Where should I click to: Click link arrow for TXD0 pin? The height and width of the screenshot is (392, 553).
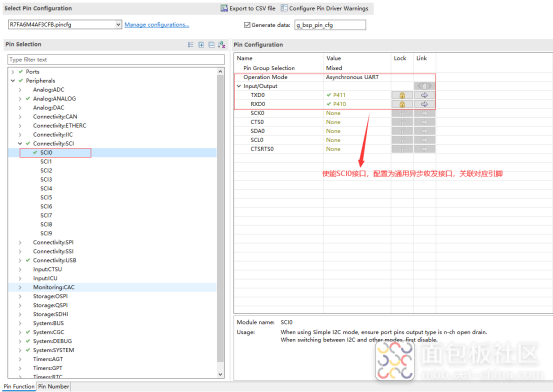pos(424,95)
